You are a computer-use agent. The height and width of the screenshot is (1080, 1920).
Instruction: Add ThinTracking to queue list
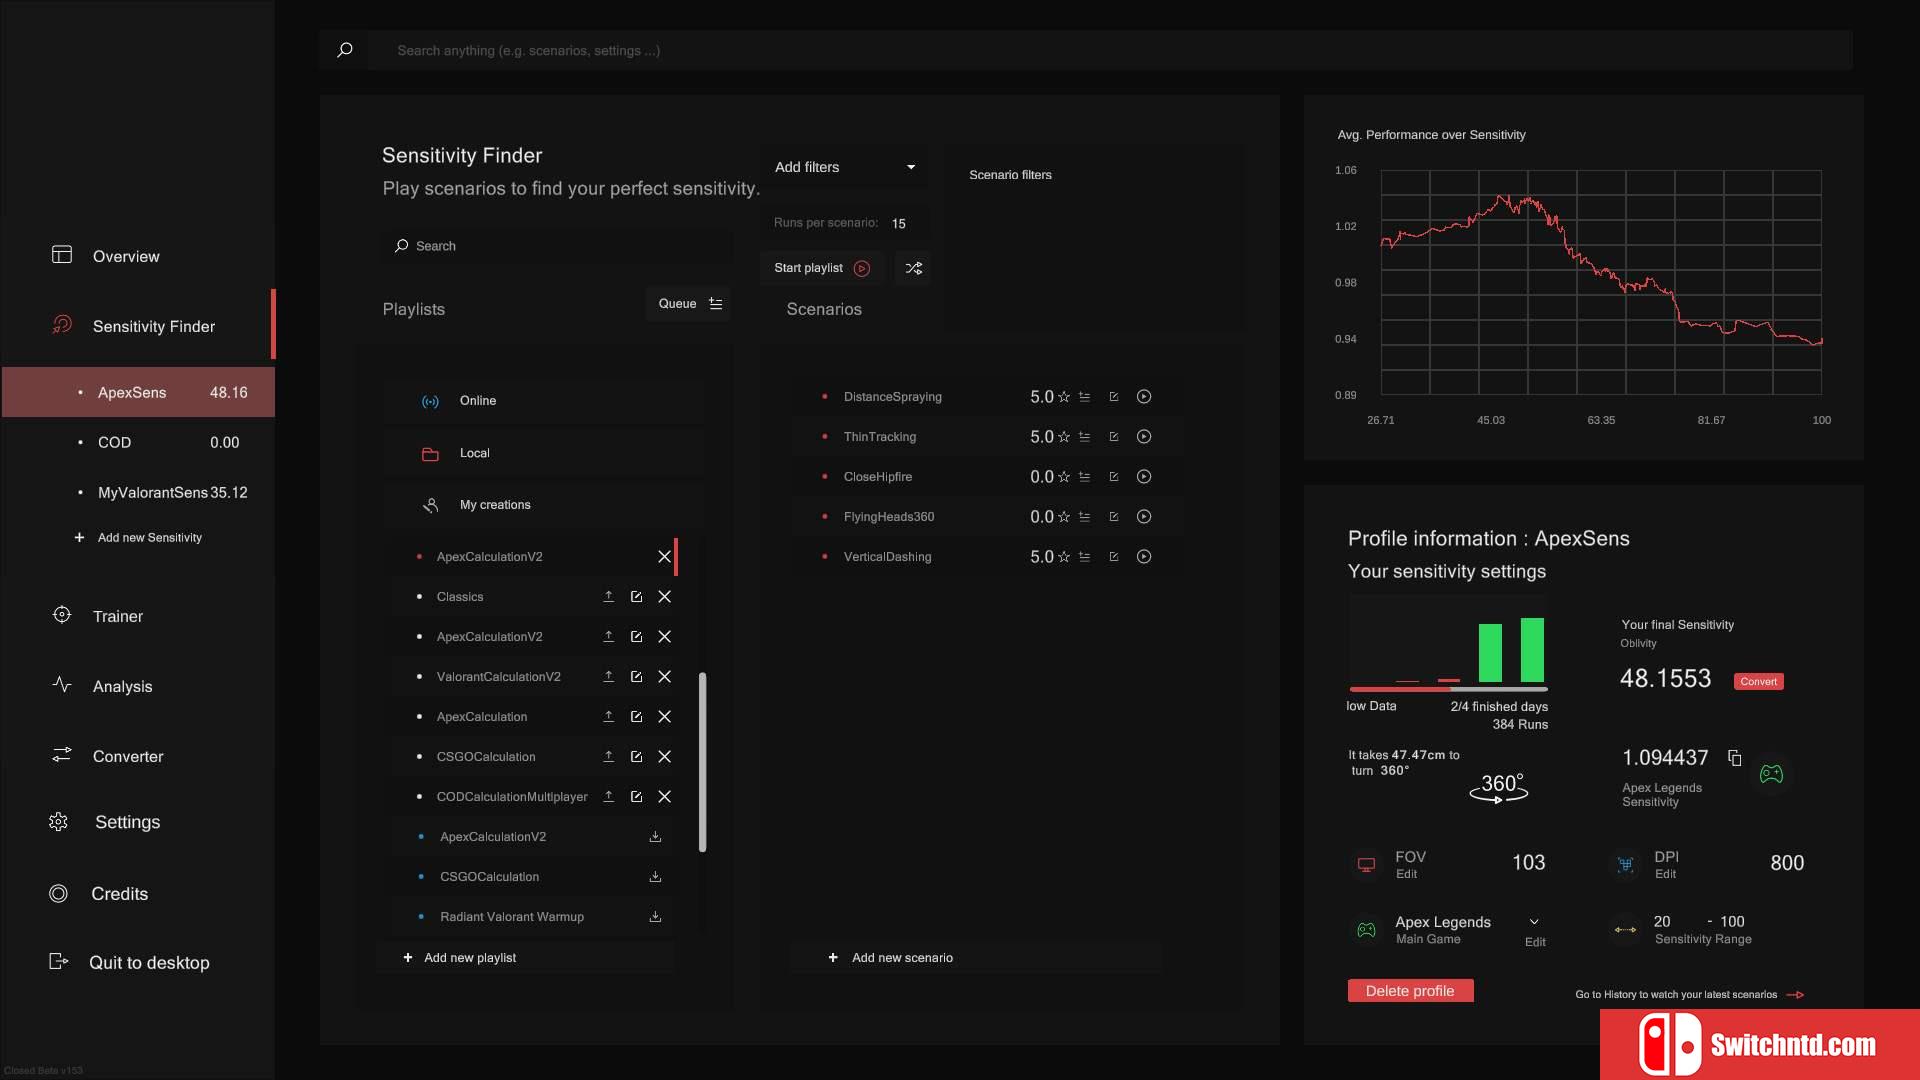(1085, 437)
